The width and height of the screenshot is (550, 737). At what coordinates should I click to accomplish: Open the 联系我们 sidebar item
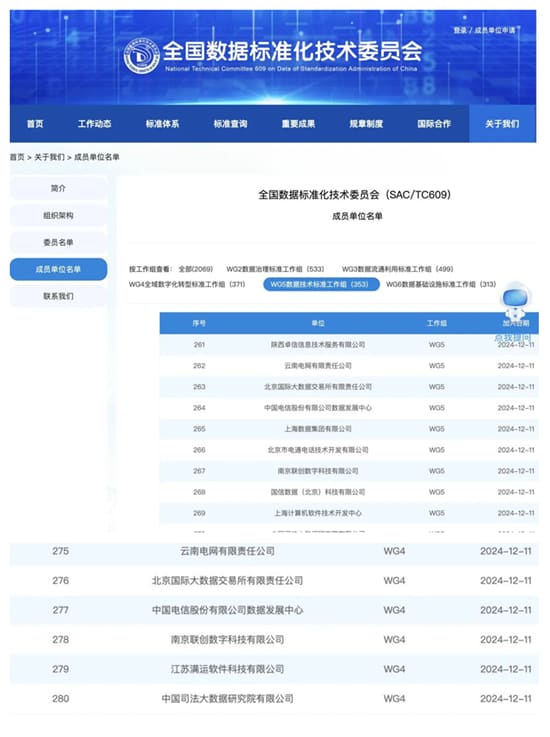[58, 296]
